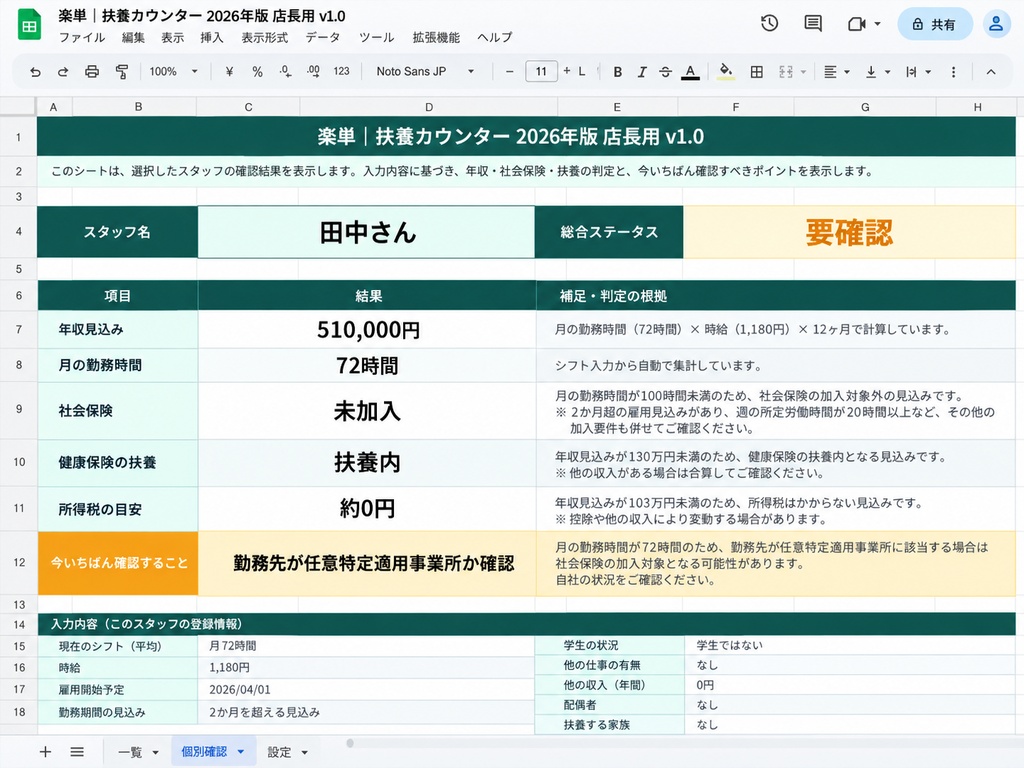Select the 田中さん staff name cell

tap(366, 232)
